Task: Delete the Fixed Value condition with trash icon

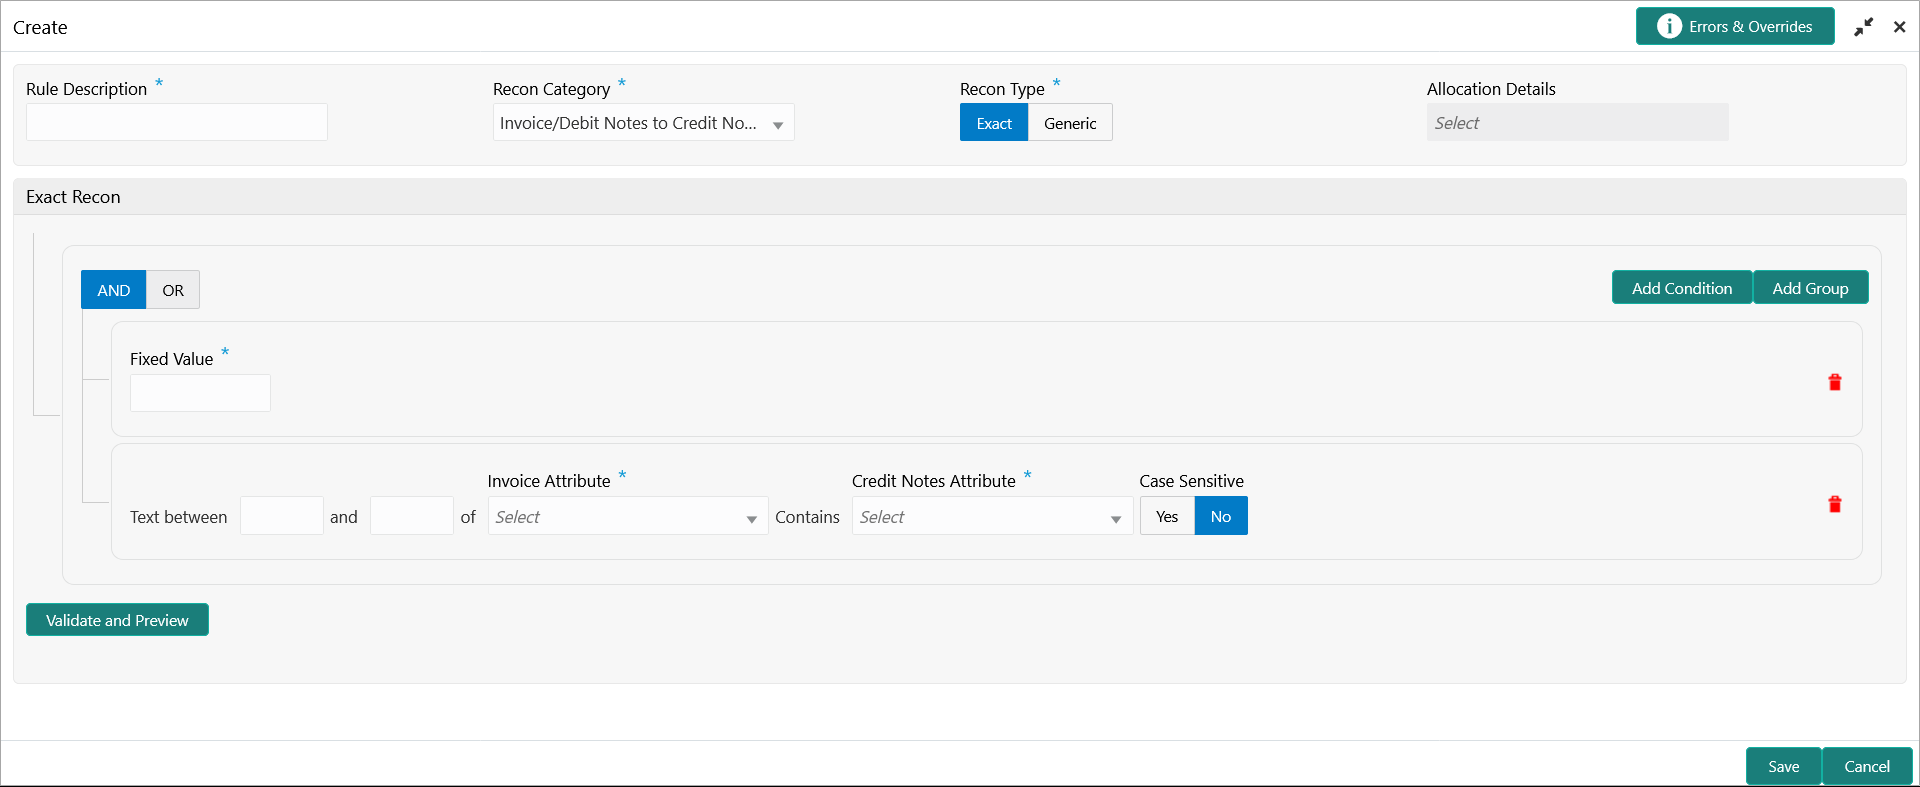Action: [1835, 382]
